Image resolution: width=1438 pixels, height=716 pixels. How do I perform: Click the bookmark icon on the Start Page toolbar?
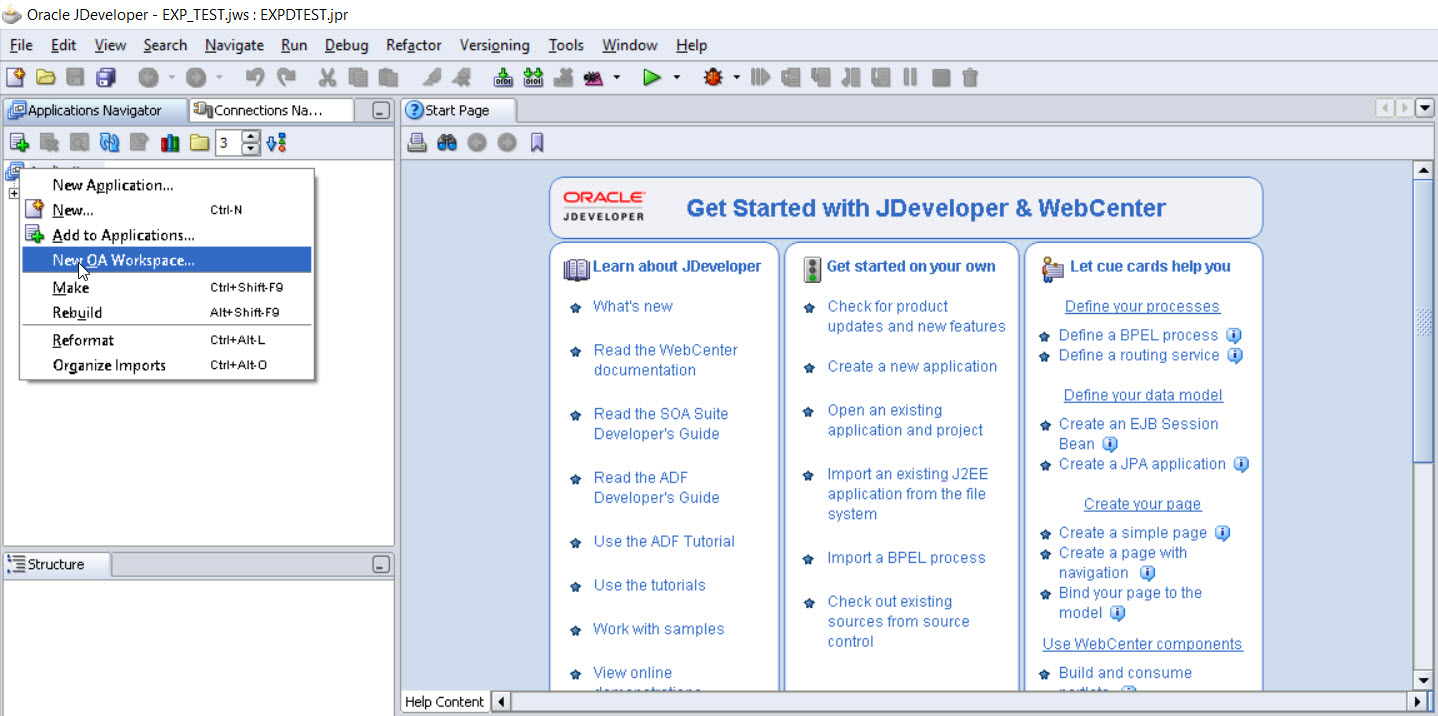tap(537, 141)
